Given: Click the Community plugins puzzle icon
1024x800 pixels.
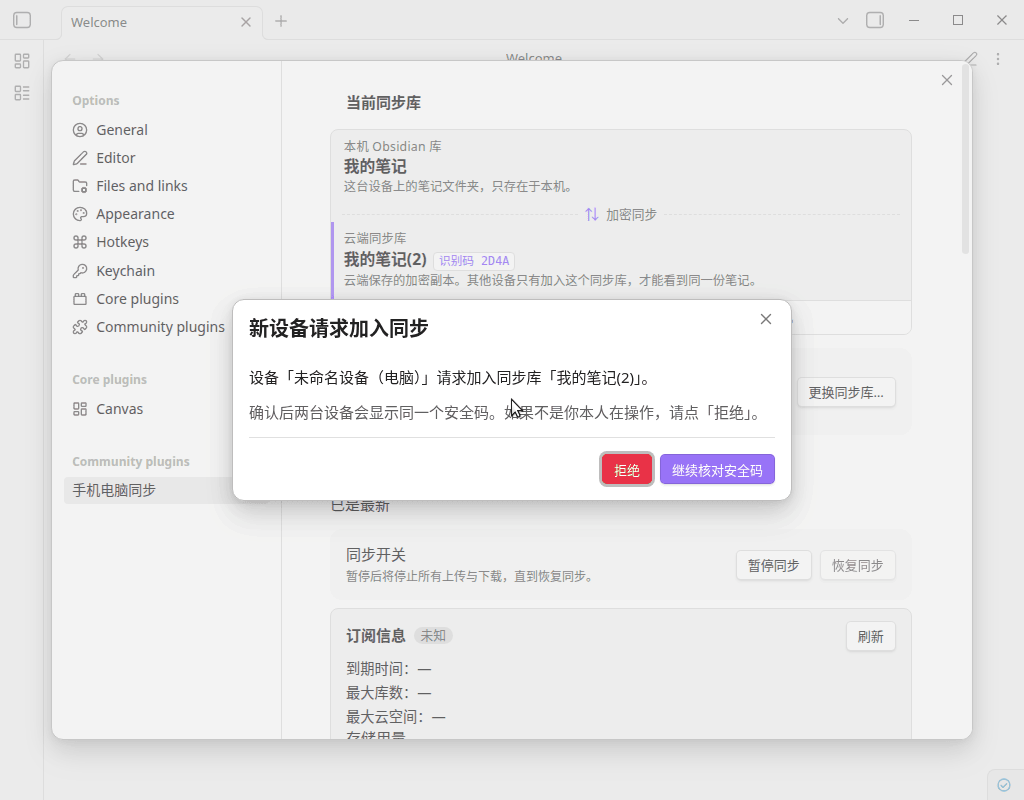Looking at the screenshot, I should pyautogui.click(x=80, y=327).
